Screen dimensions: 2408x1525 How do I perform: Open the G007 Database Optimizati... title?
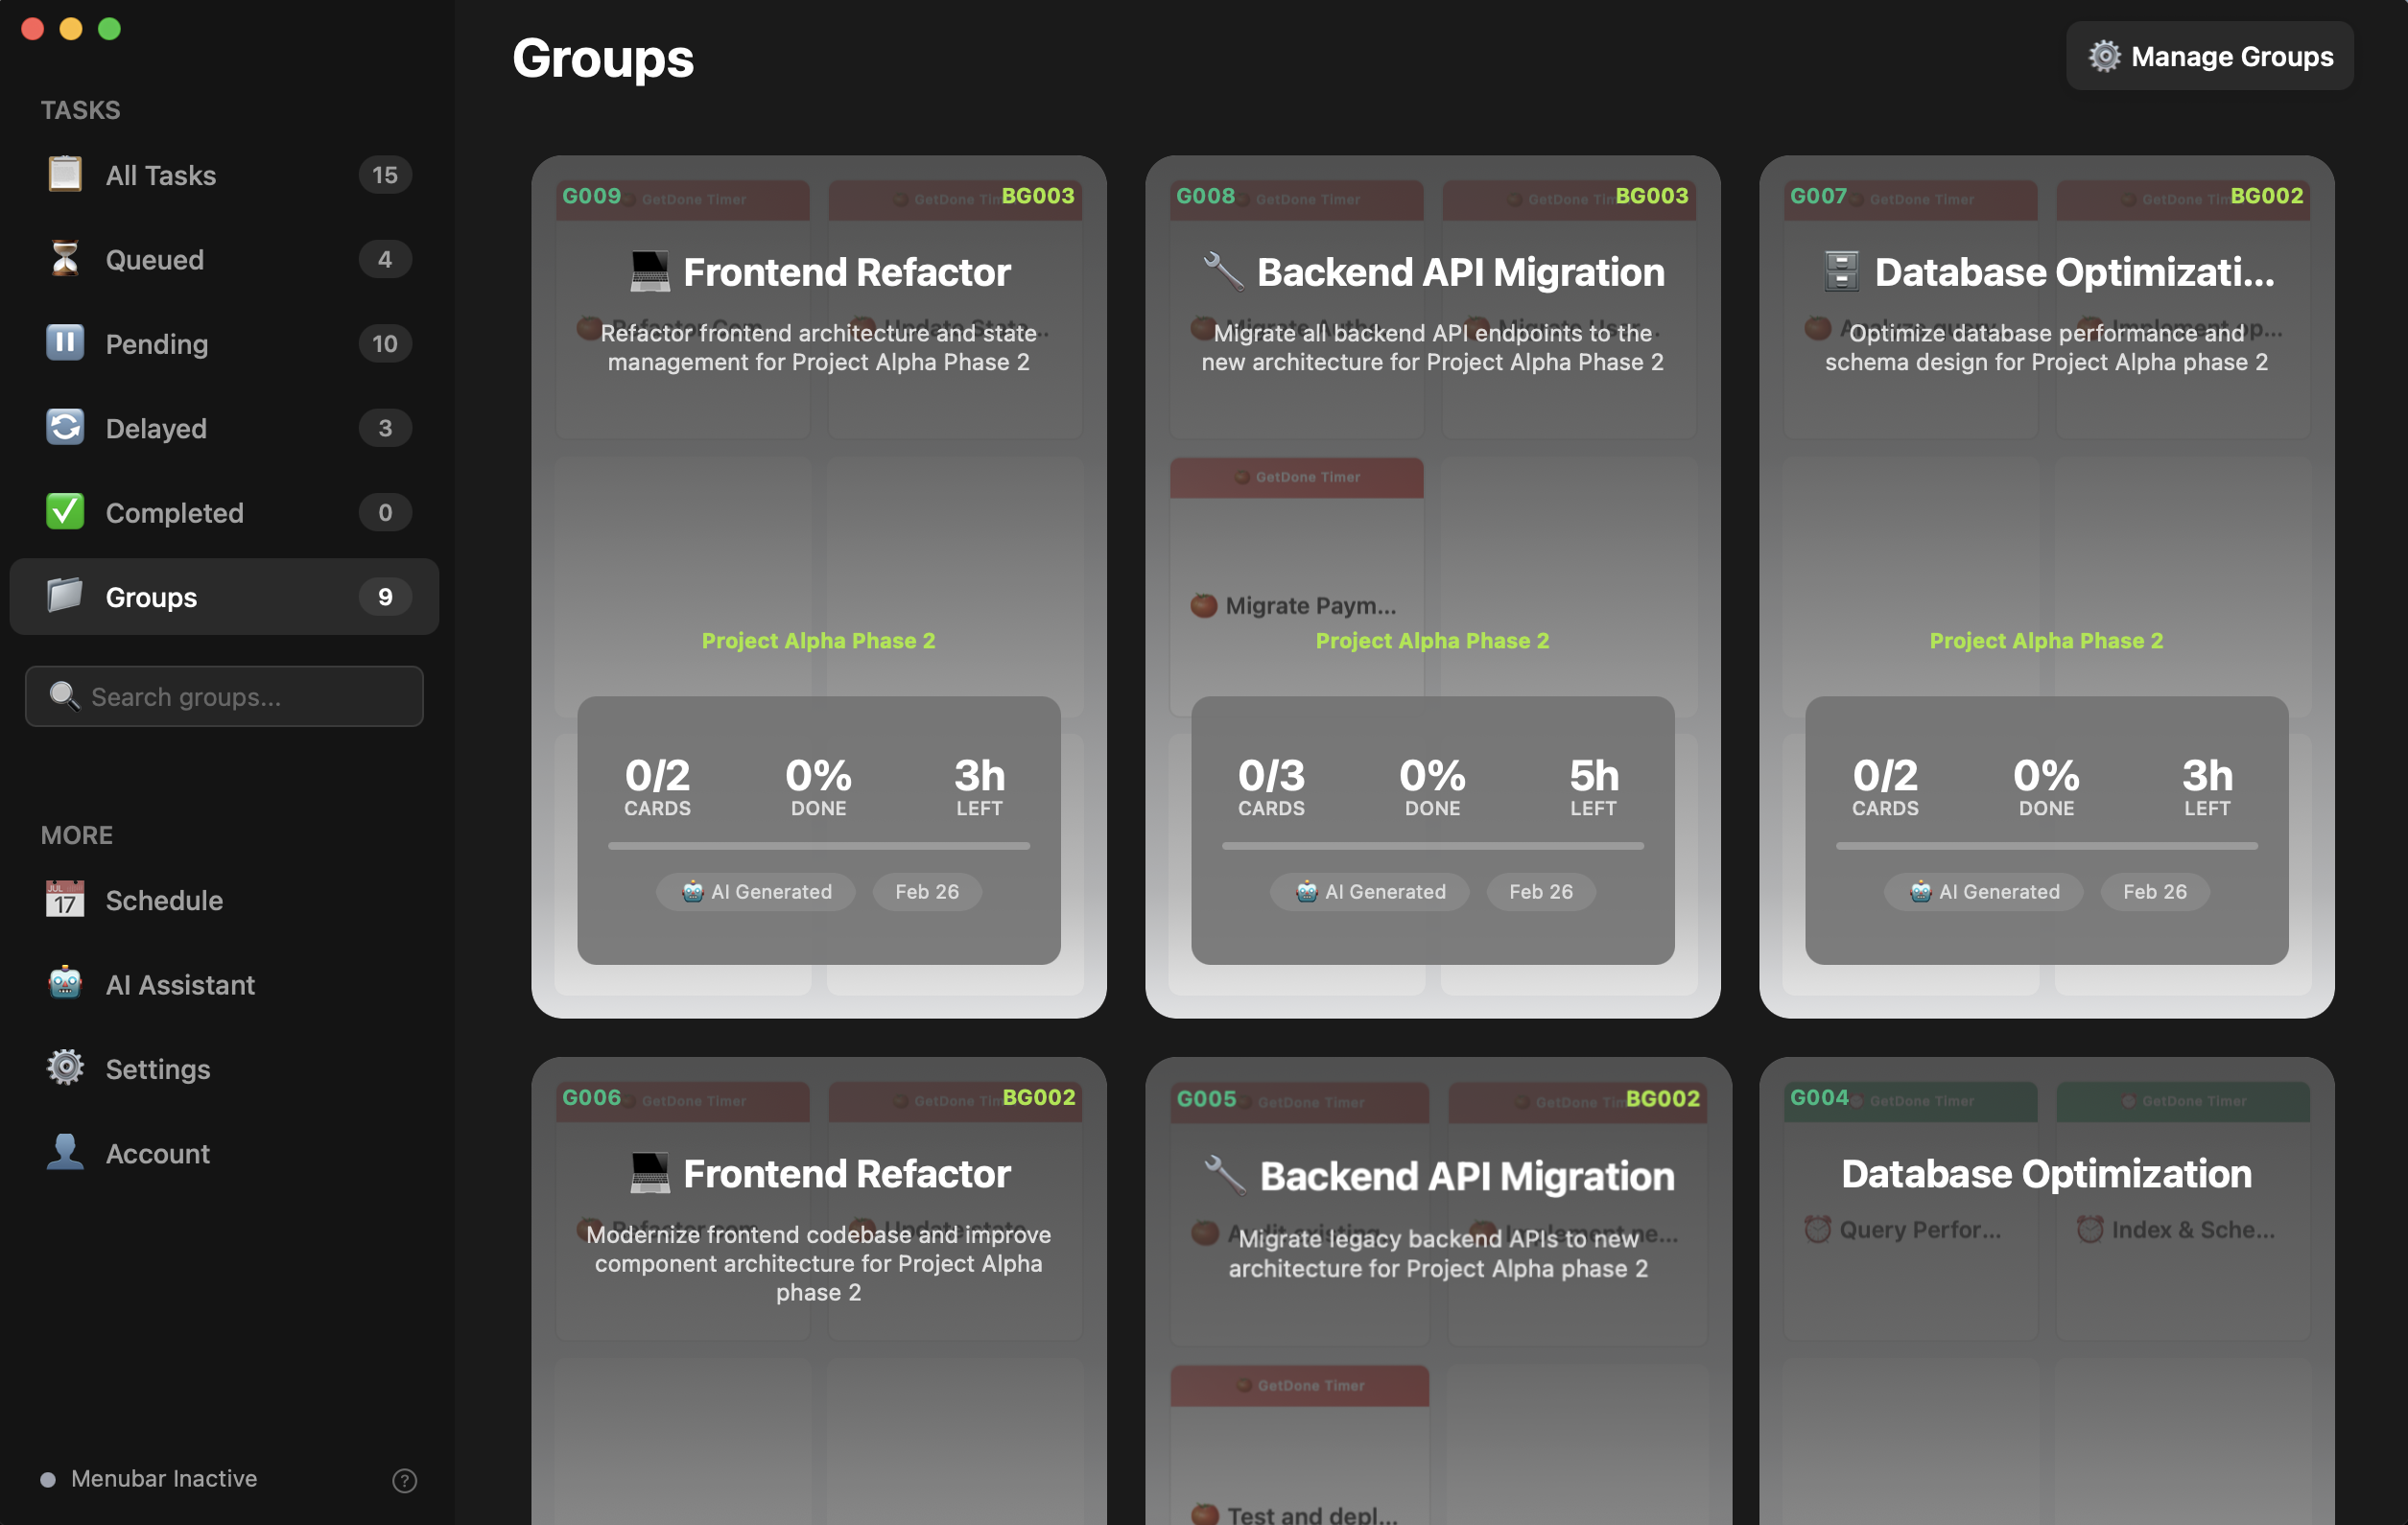tap(2074, 272)
